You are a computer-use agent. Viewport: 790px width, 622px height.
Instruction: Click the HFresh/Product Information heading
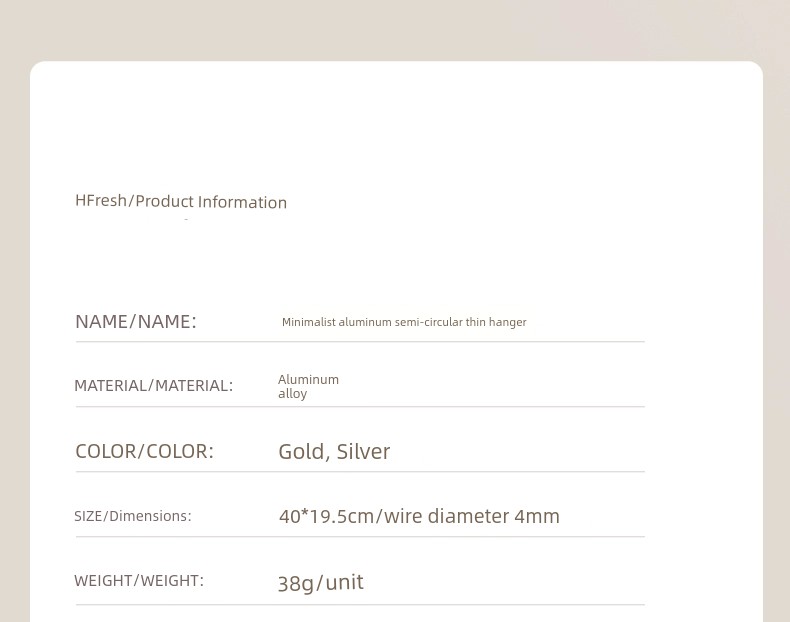[x=181, y=201]
